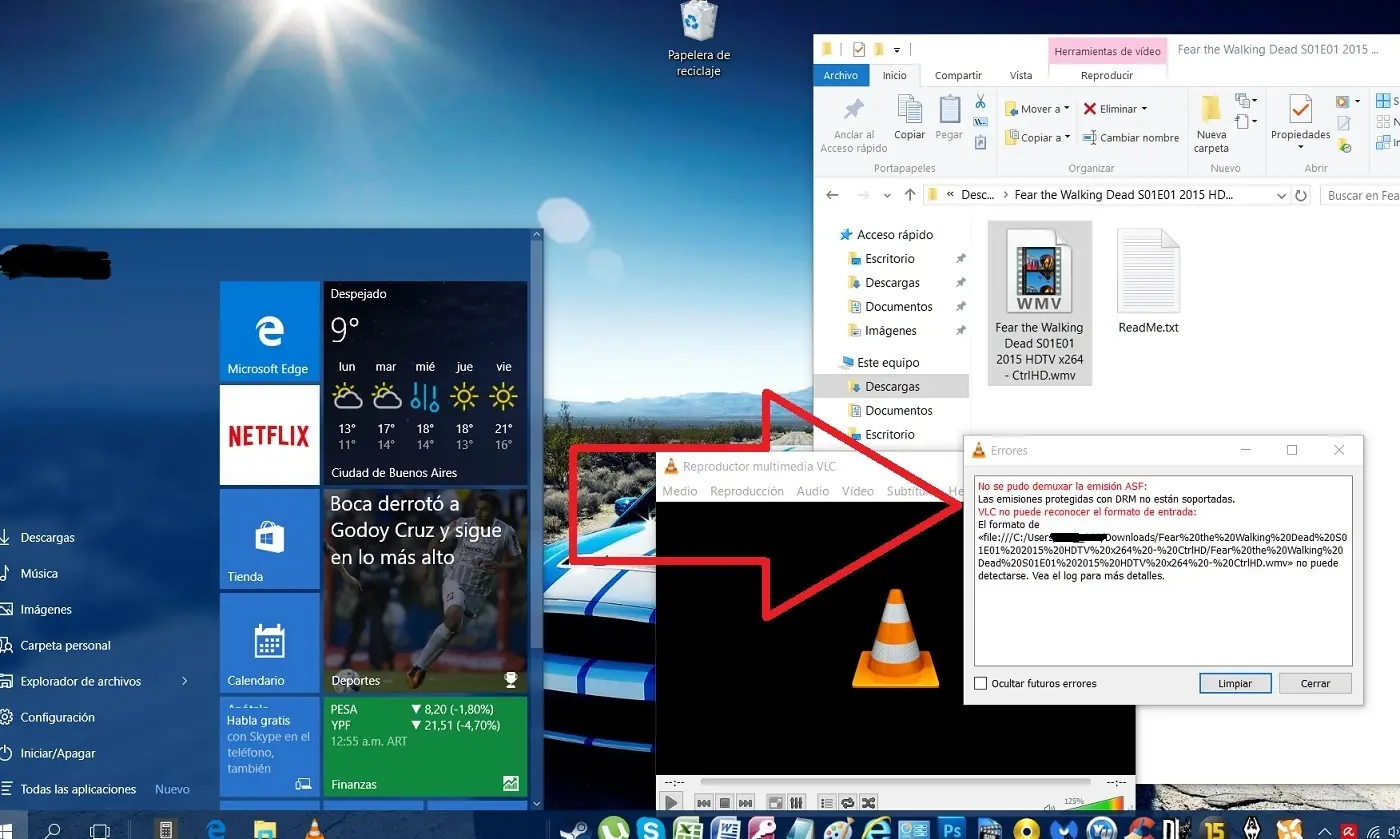Enable the Ocultar futuros errores checkbox
Image resolution: width=1400 pixels, height=839 pixels.
[x=979, y=683]
